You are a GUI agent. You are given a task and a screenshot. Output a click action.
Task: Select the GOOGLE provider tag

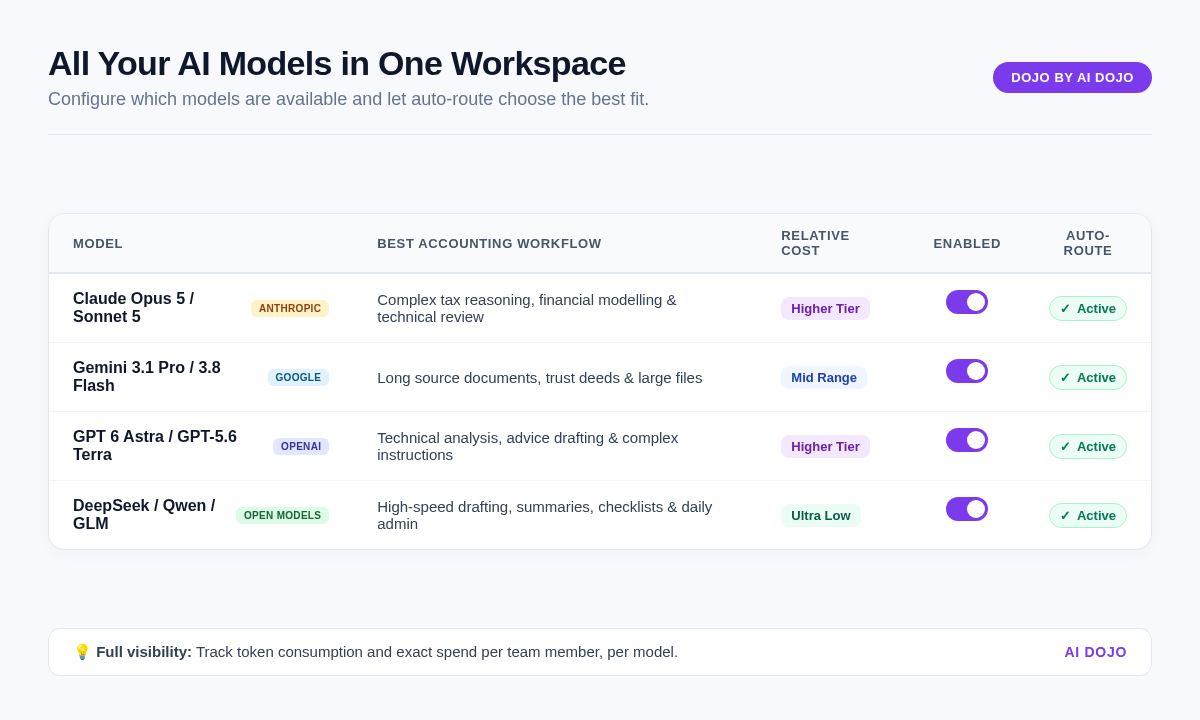[298, 377]
